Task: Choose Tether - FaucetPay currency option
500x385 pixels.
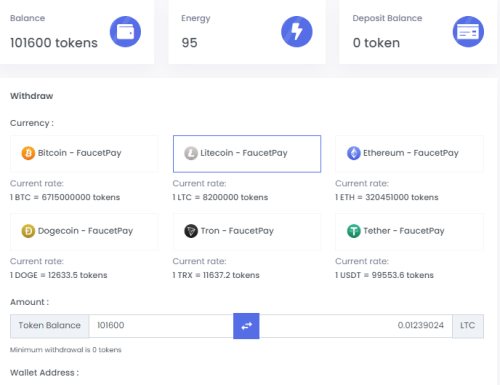Action: point(409,232)
